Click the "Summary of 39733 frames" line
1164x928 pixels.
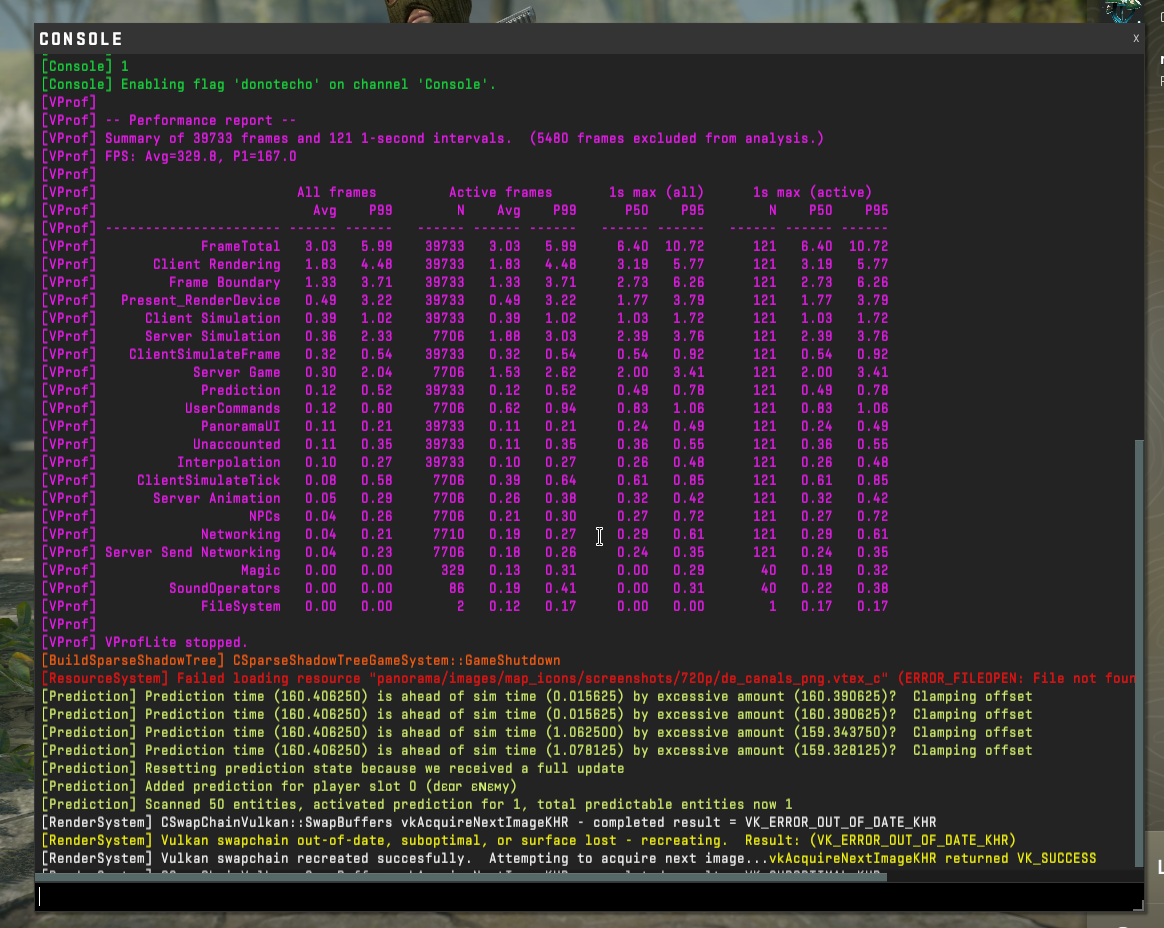pyautogui.click(x=433, y=138)
